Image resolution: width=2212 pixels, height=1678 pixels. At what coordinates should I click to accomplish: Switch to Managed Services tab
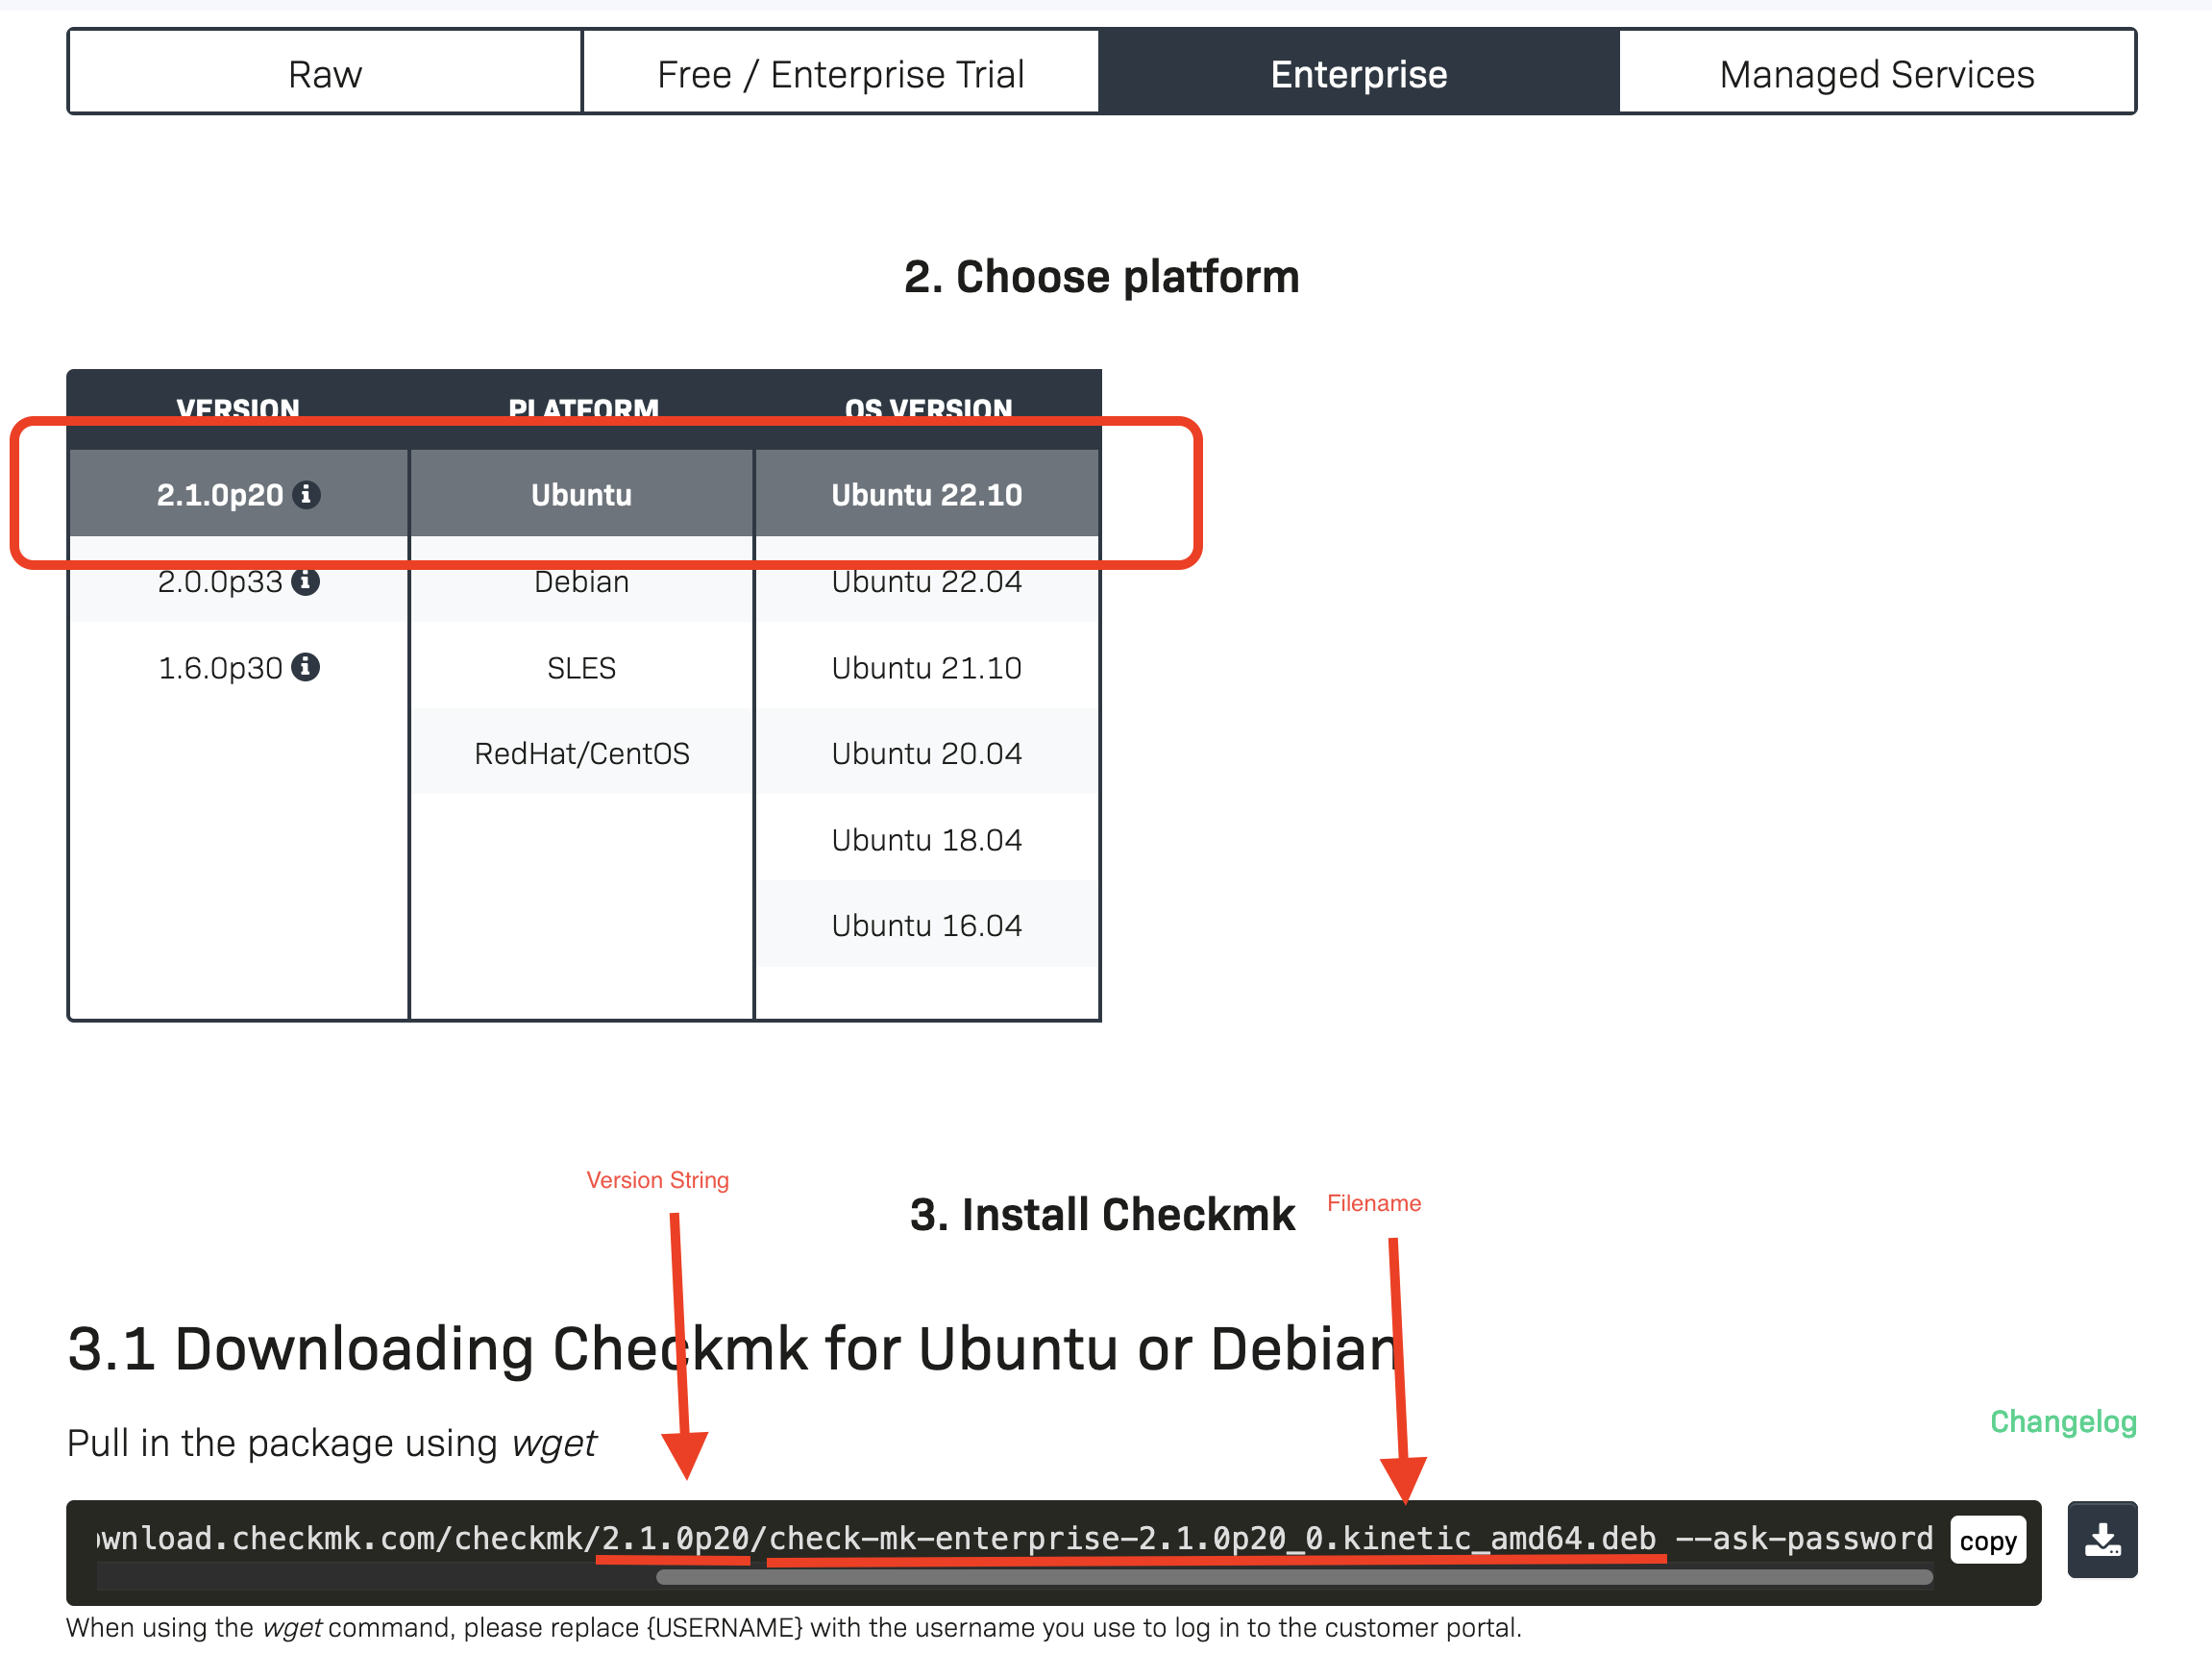point(1876,74)
